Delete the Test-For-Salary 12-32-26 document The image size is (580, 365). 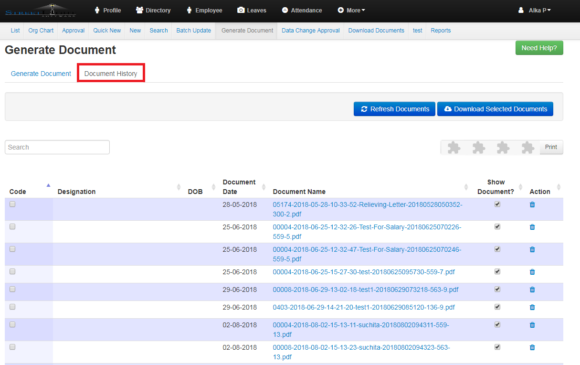tap(532, 227)
